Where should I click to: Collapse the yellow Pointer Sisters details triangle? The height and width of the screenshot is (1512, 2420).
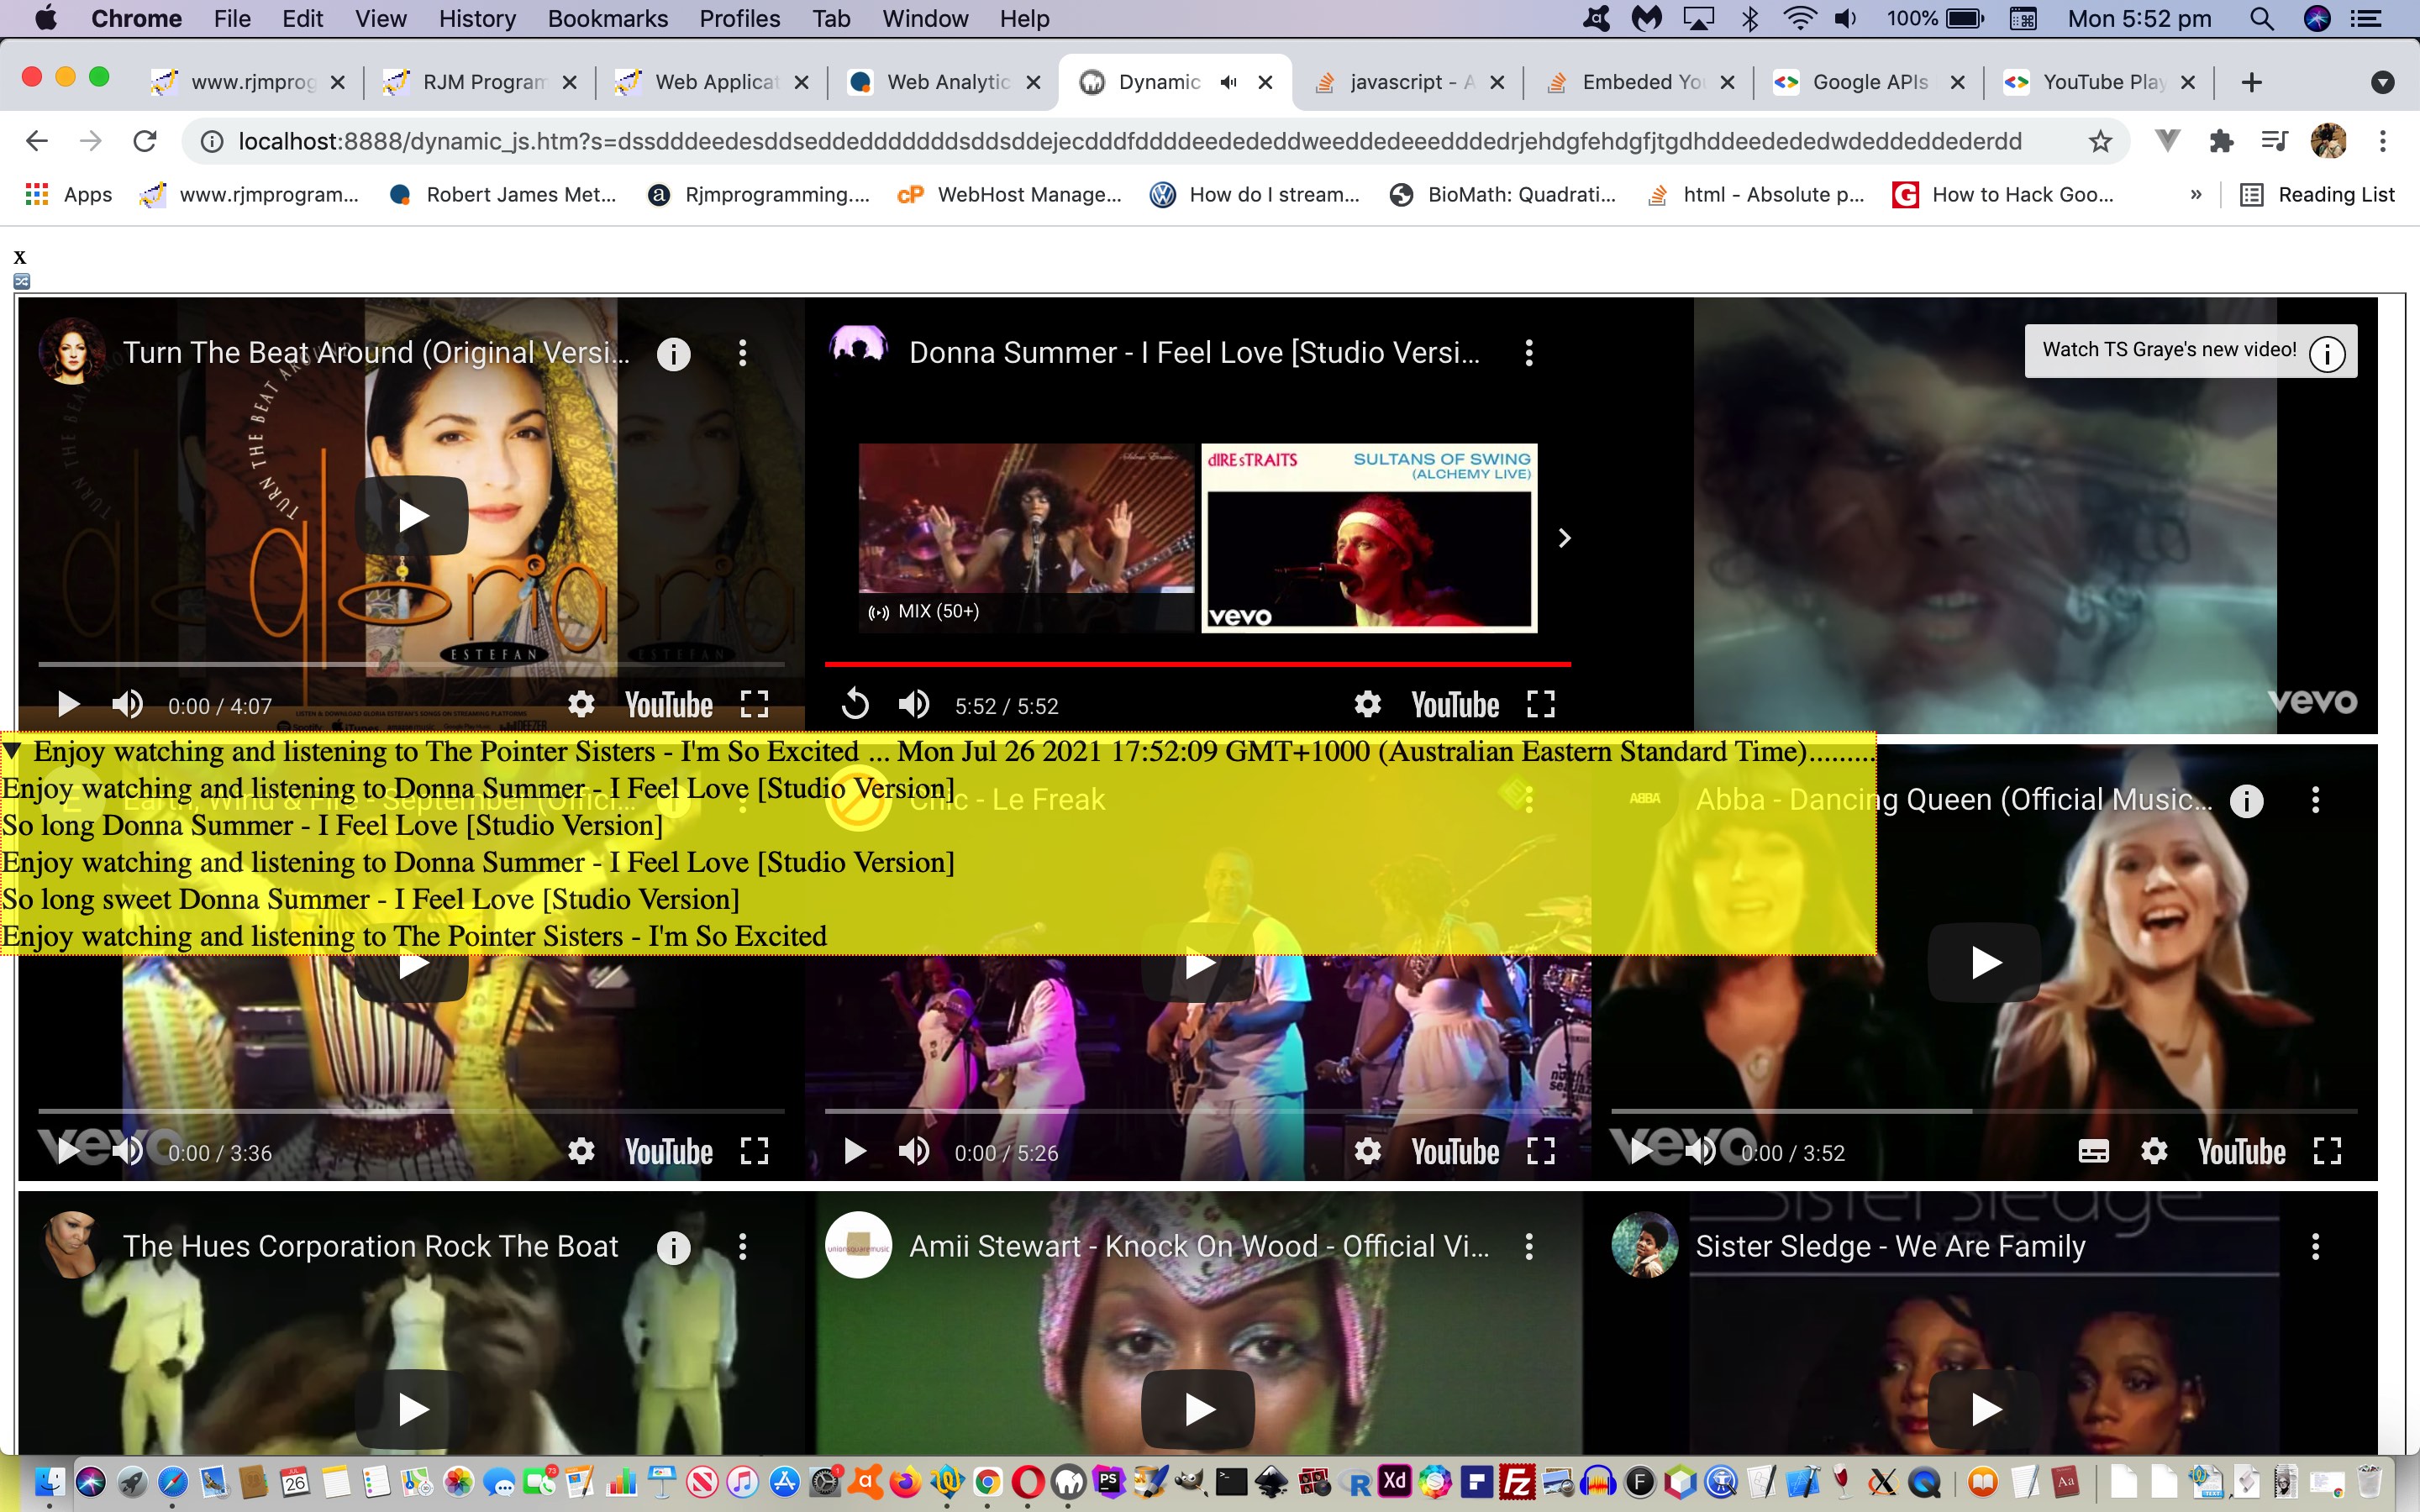pos(12,751)
